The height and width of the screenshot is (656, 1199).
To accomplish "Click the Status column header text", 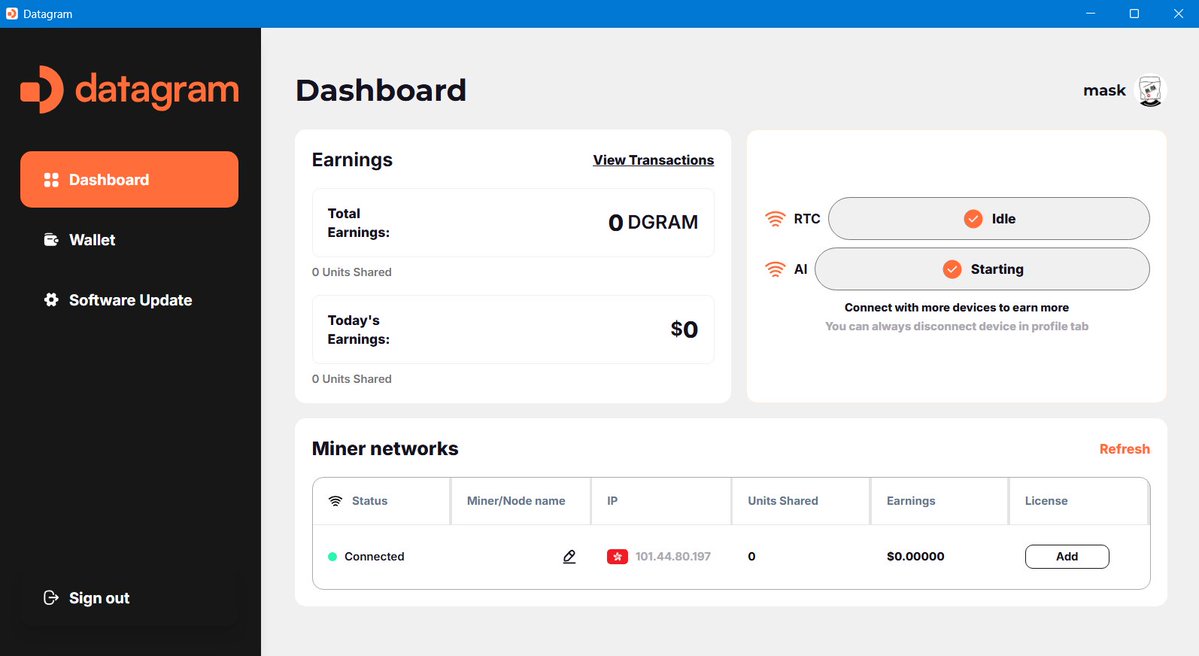I will (x=369, y=501).
